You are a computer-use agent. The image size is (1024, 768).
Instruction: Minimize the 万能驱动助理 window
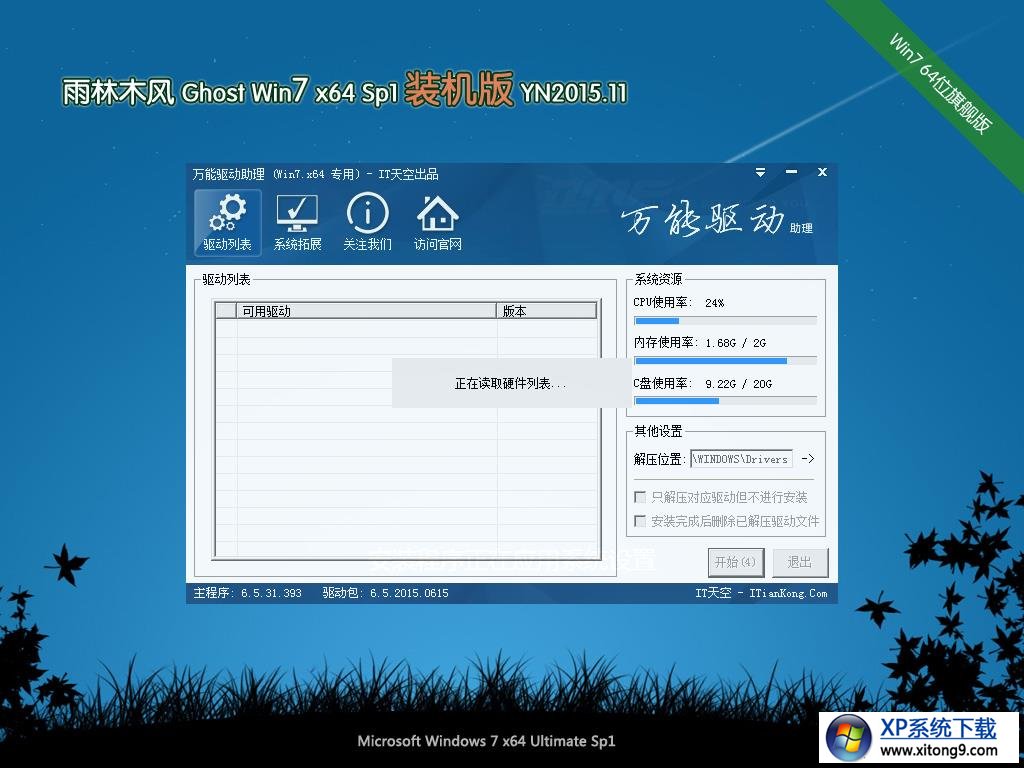792,172
